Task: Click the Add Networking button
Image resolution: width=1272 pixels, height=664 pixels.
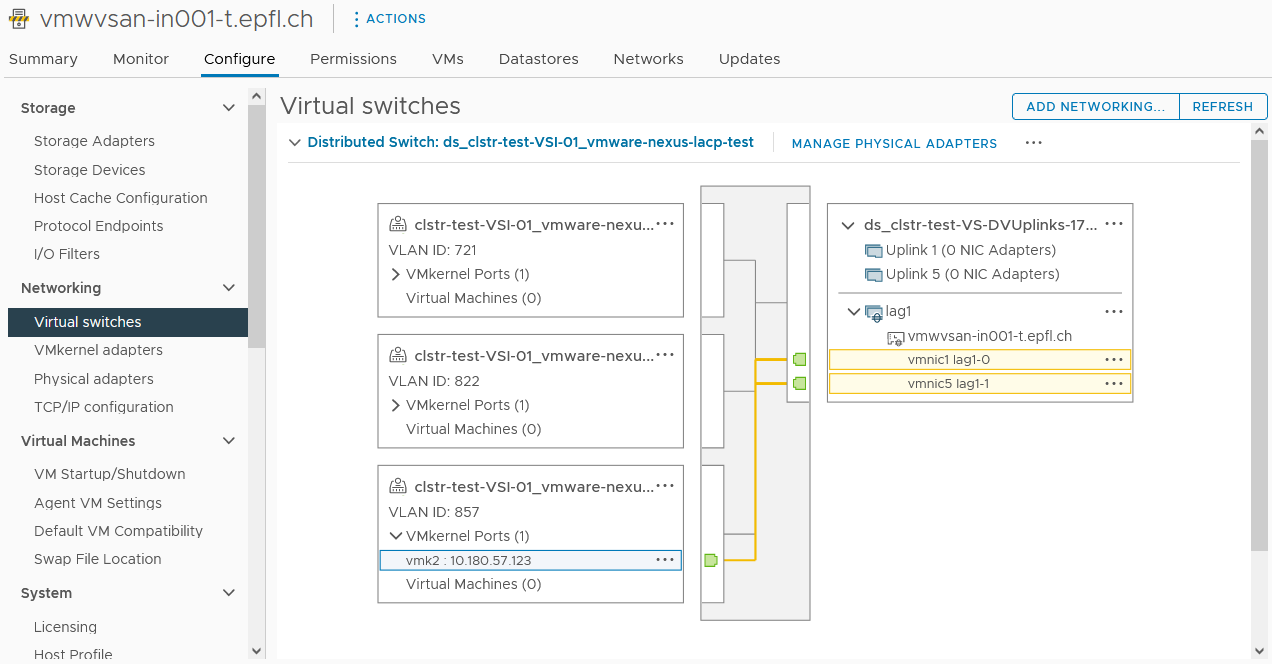Action: [1095, 107]
